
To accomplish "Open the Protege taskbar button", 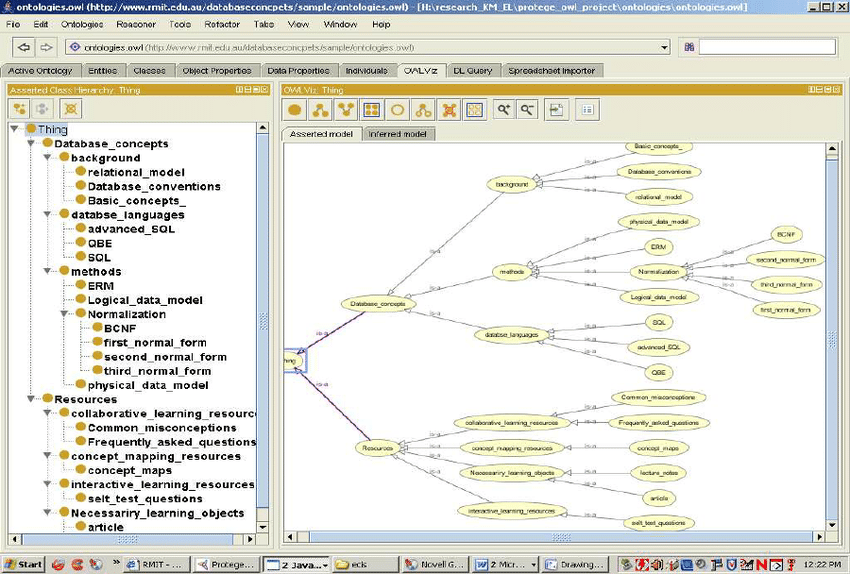I will (x=227, y=564).
